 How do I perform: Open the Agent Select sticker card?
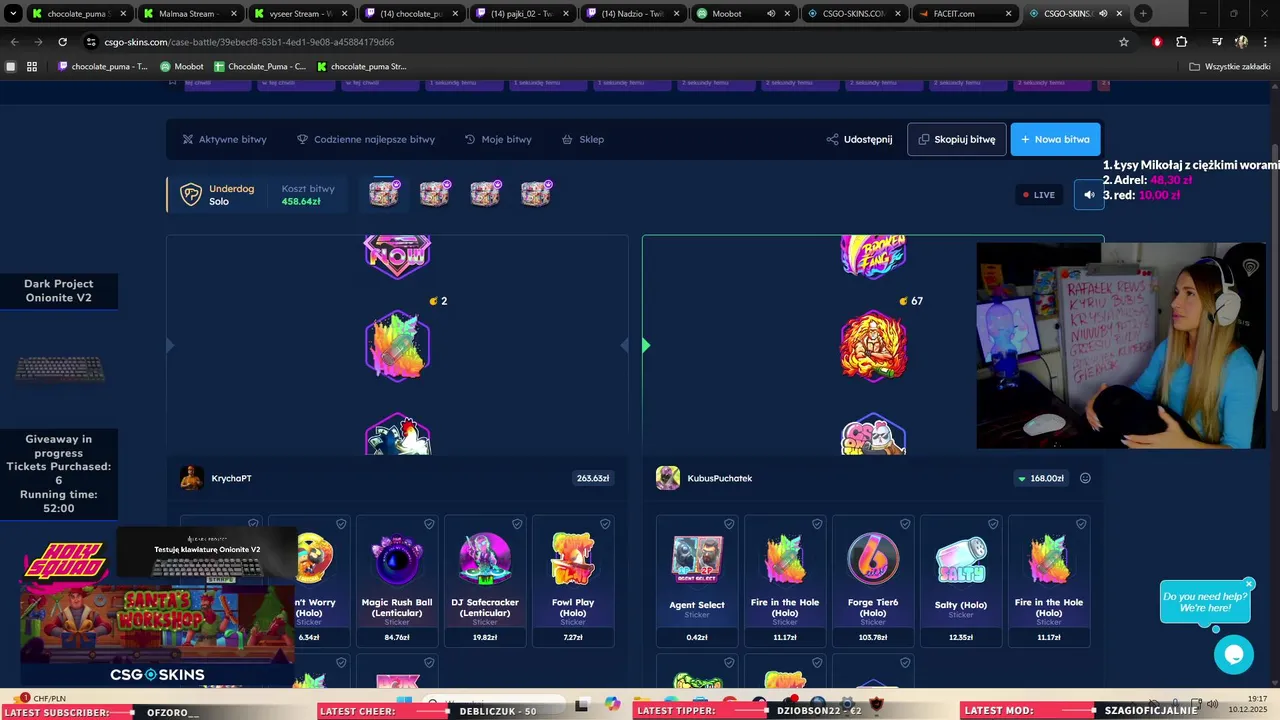pyautogui.click(x=697, y=581)
